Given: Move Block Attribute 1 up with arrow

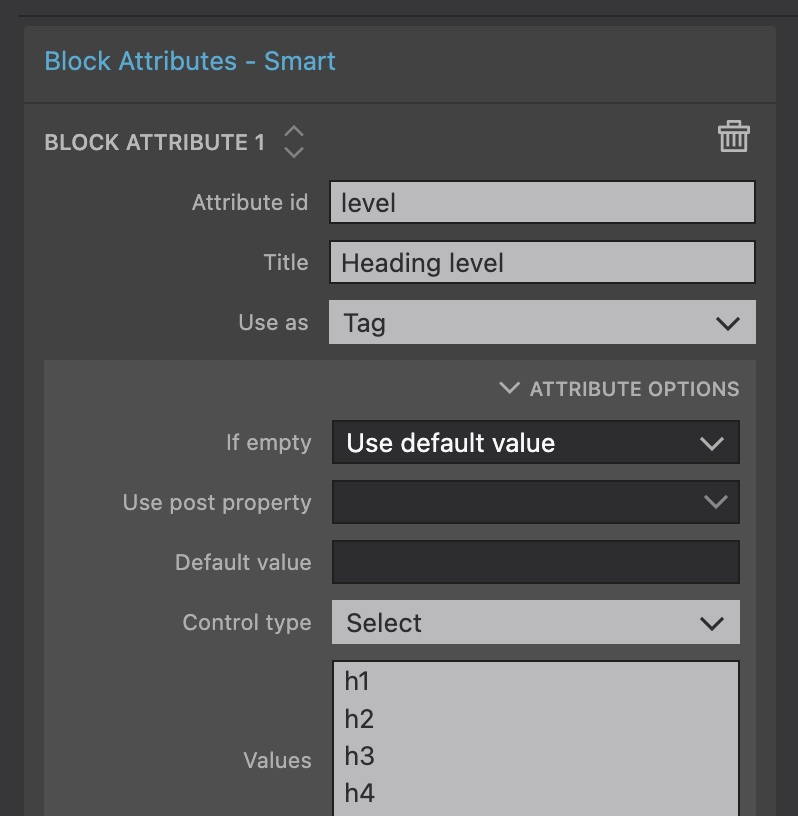Looking at the screenshot, I should pyautogui.click(x=294, y=131).
